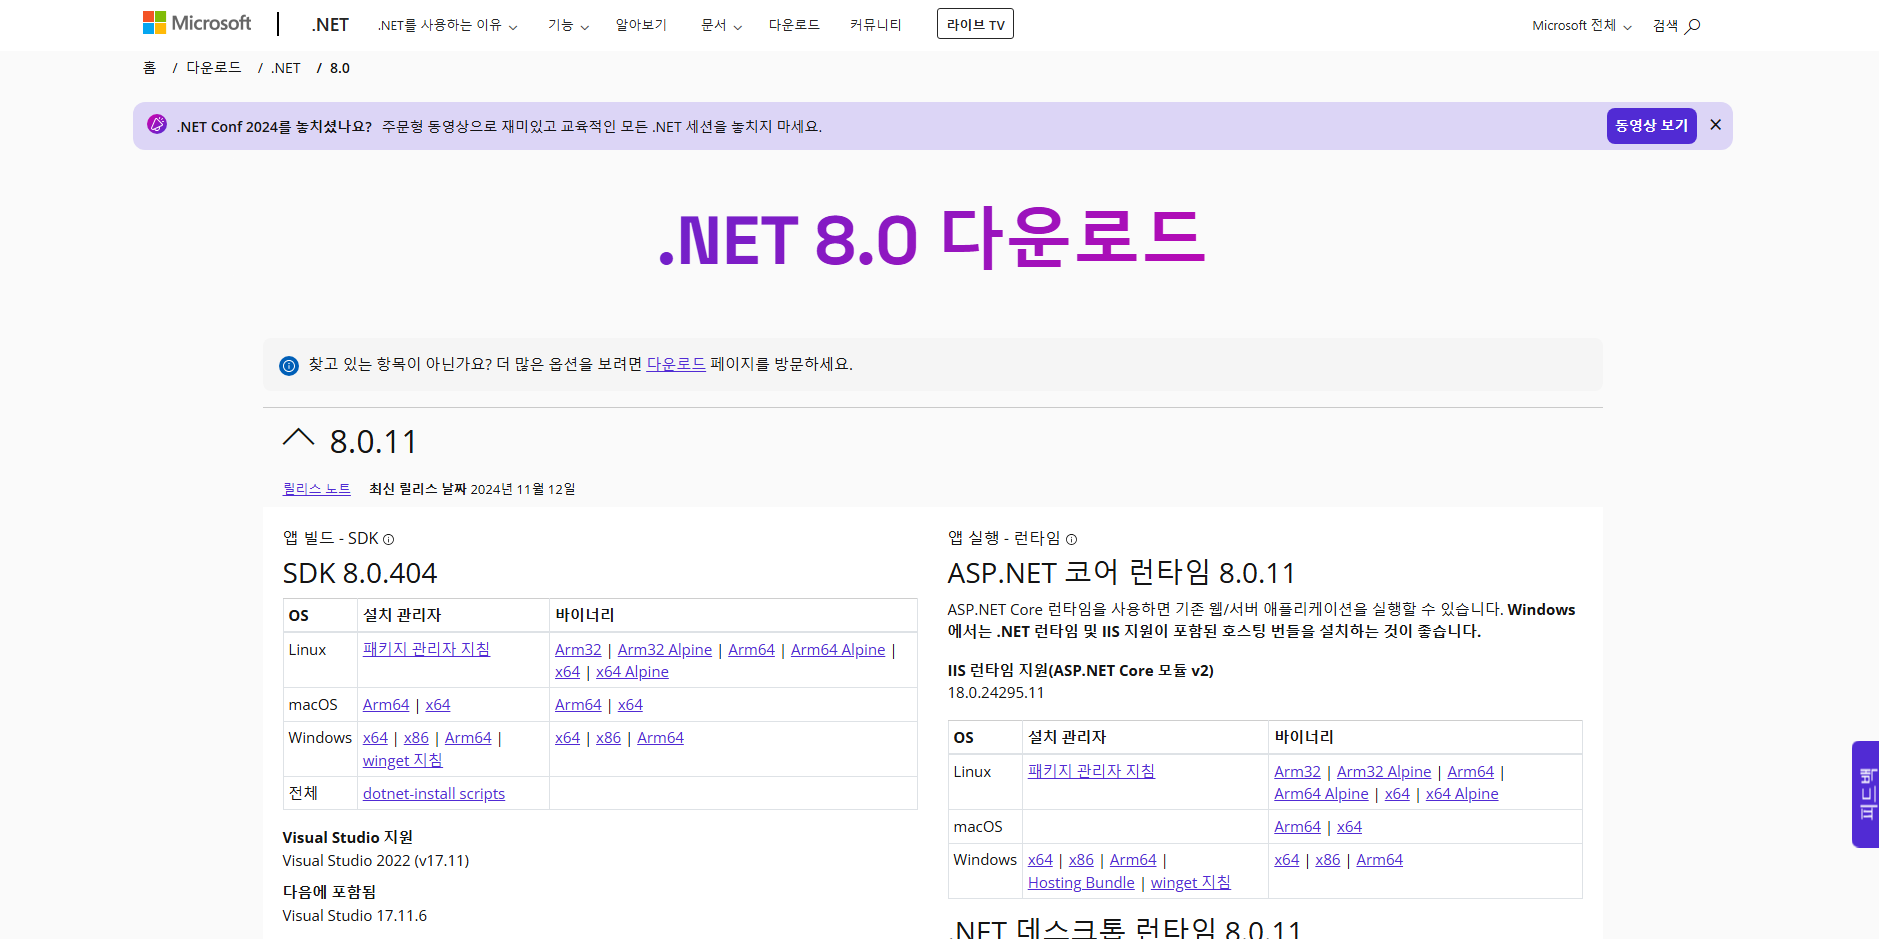
Task: Click the .NET Conf banner purple icon
Action: click(157, 124)
